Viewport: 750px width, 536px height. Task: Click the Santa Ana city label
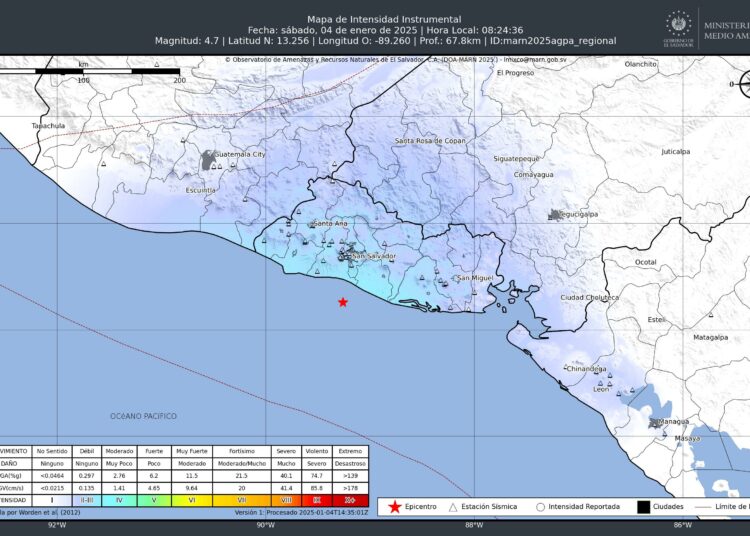pyautogui.click(x=330, y=223)
